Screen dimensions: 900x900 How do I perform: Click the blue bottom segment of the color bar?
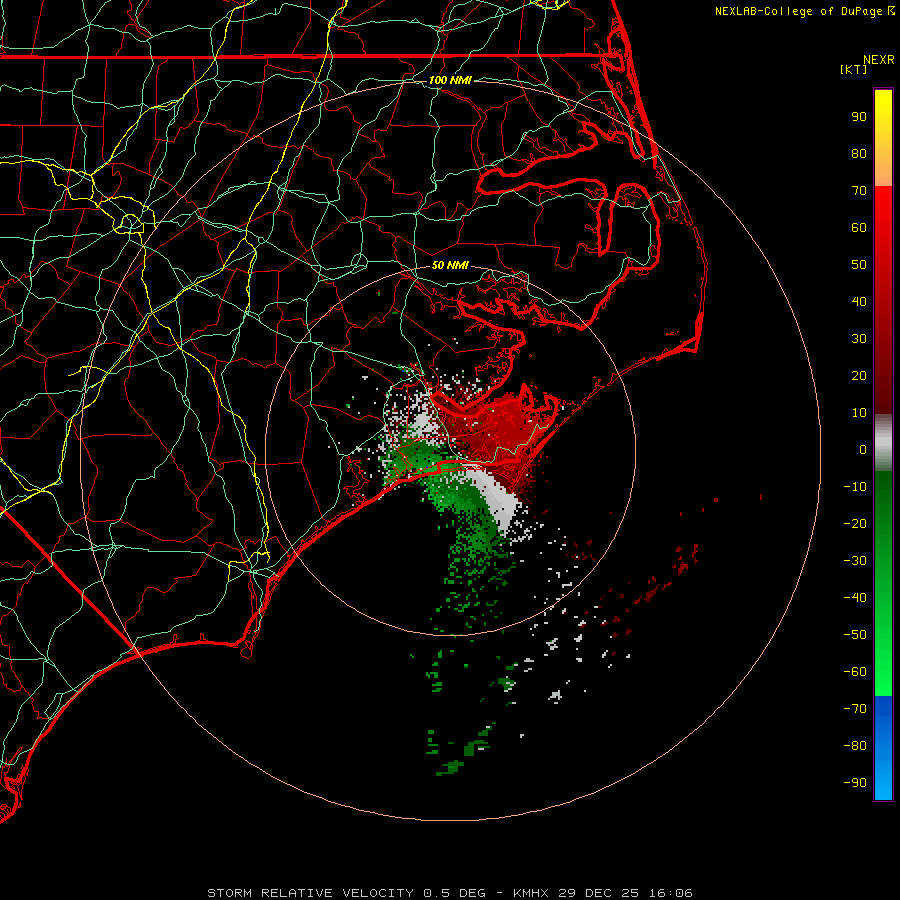[x=883, y=748]
